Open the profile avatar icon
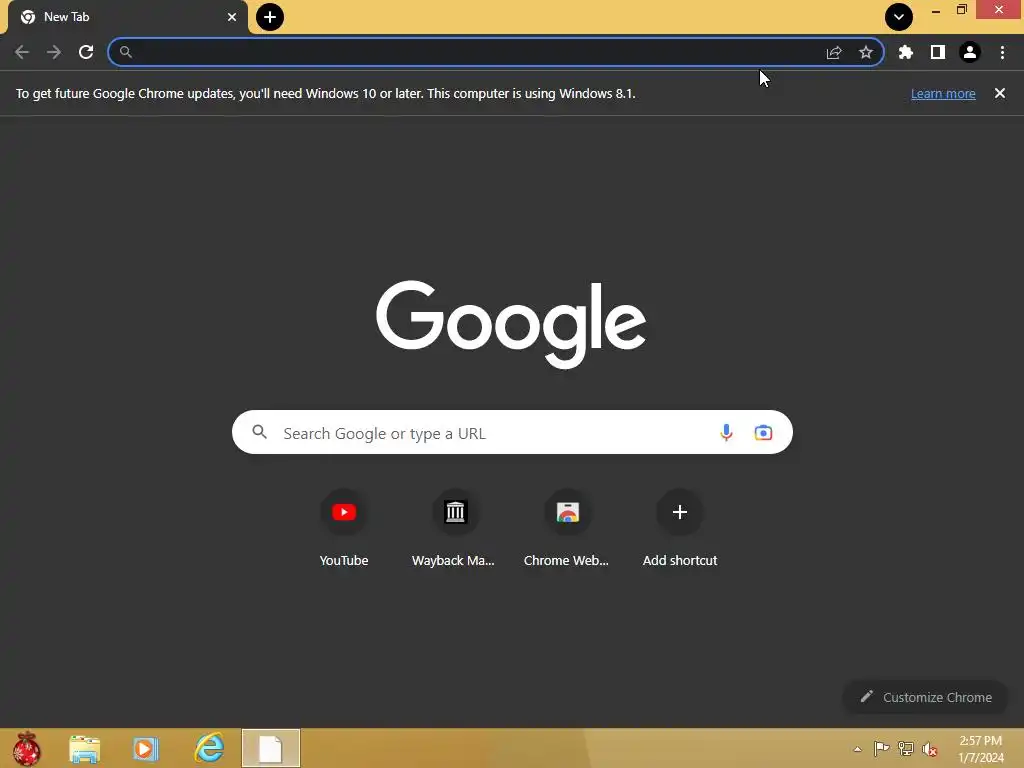This screenshot has height=768, width=1024. pyautogui.click(x=970, y=52)
